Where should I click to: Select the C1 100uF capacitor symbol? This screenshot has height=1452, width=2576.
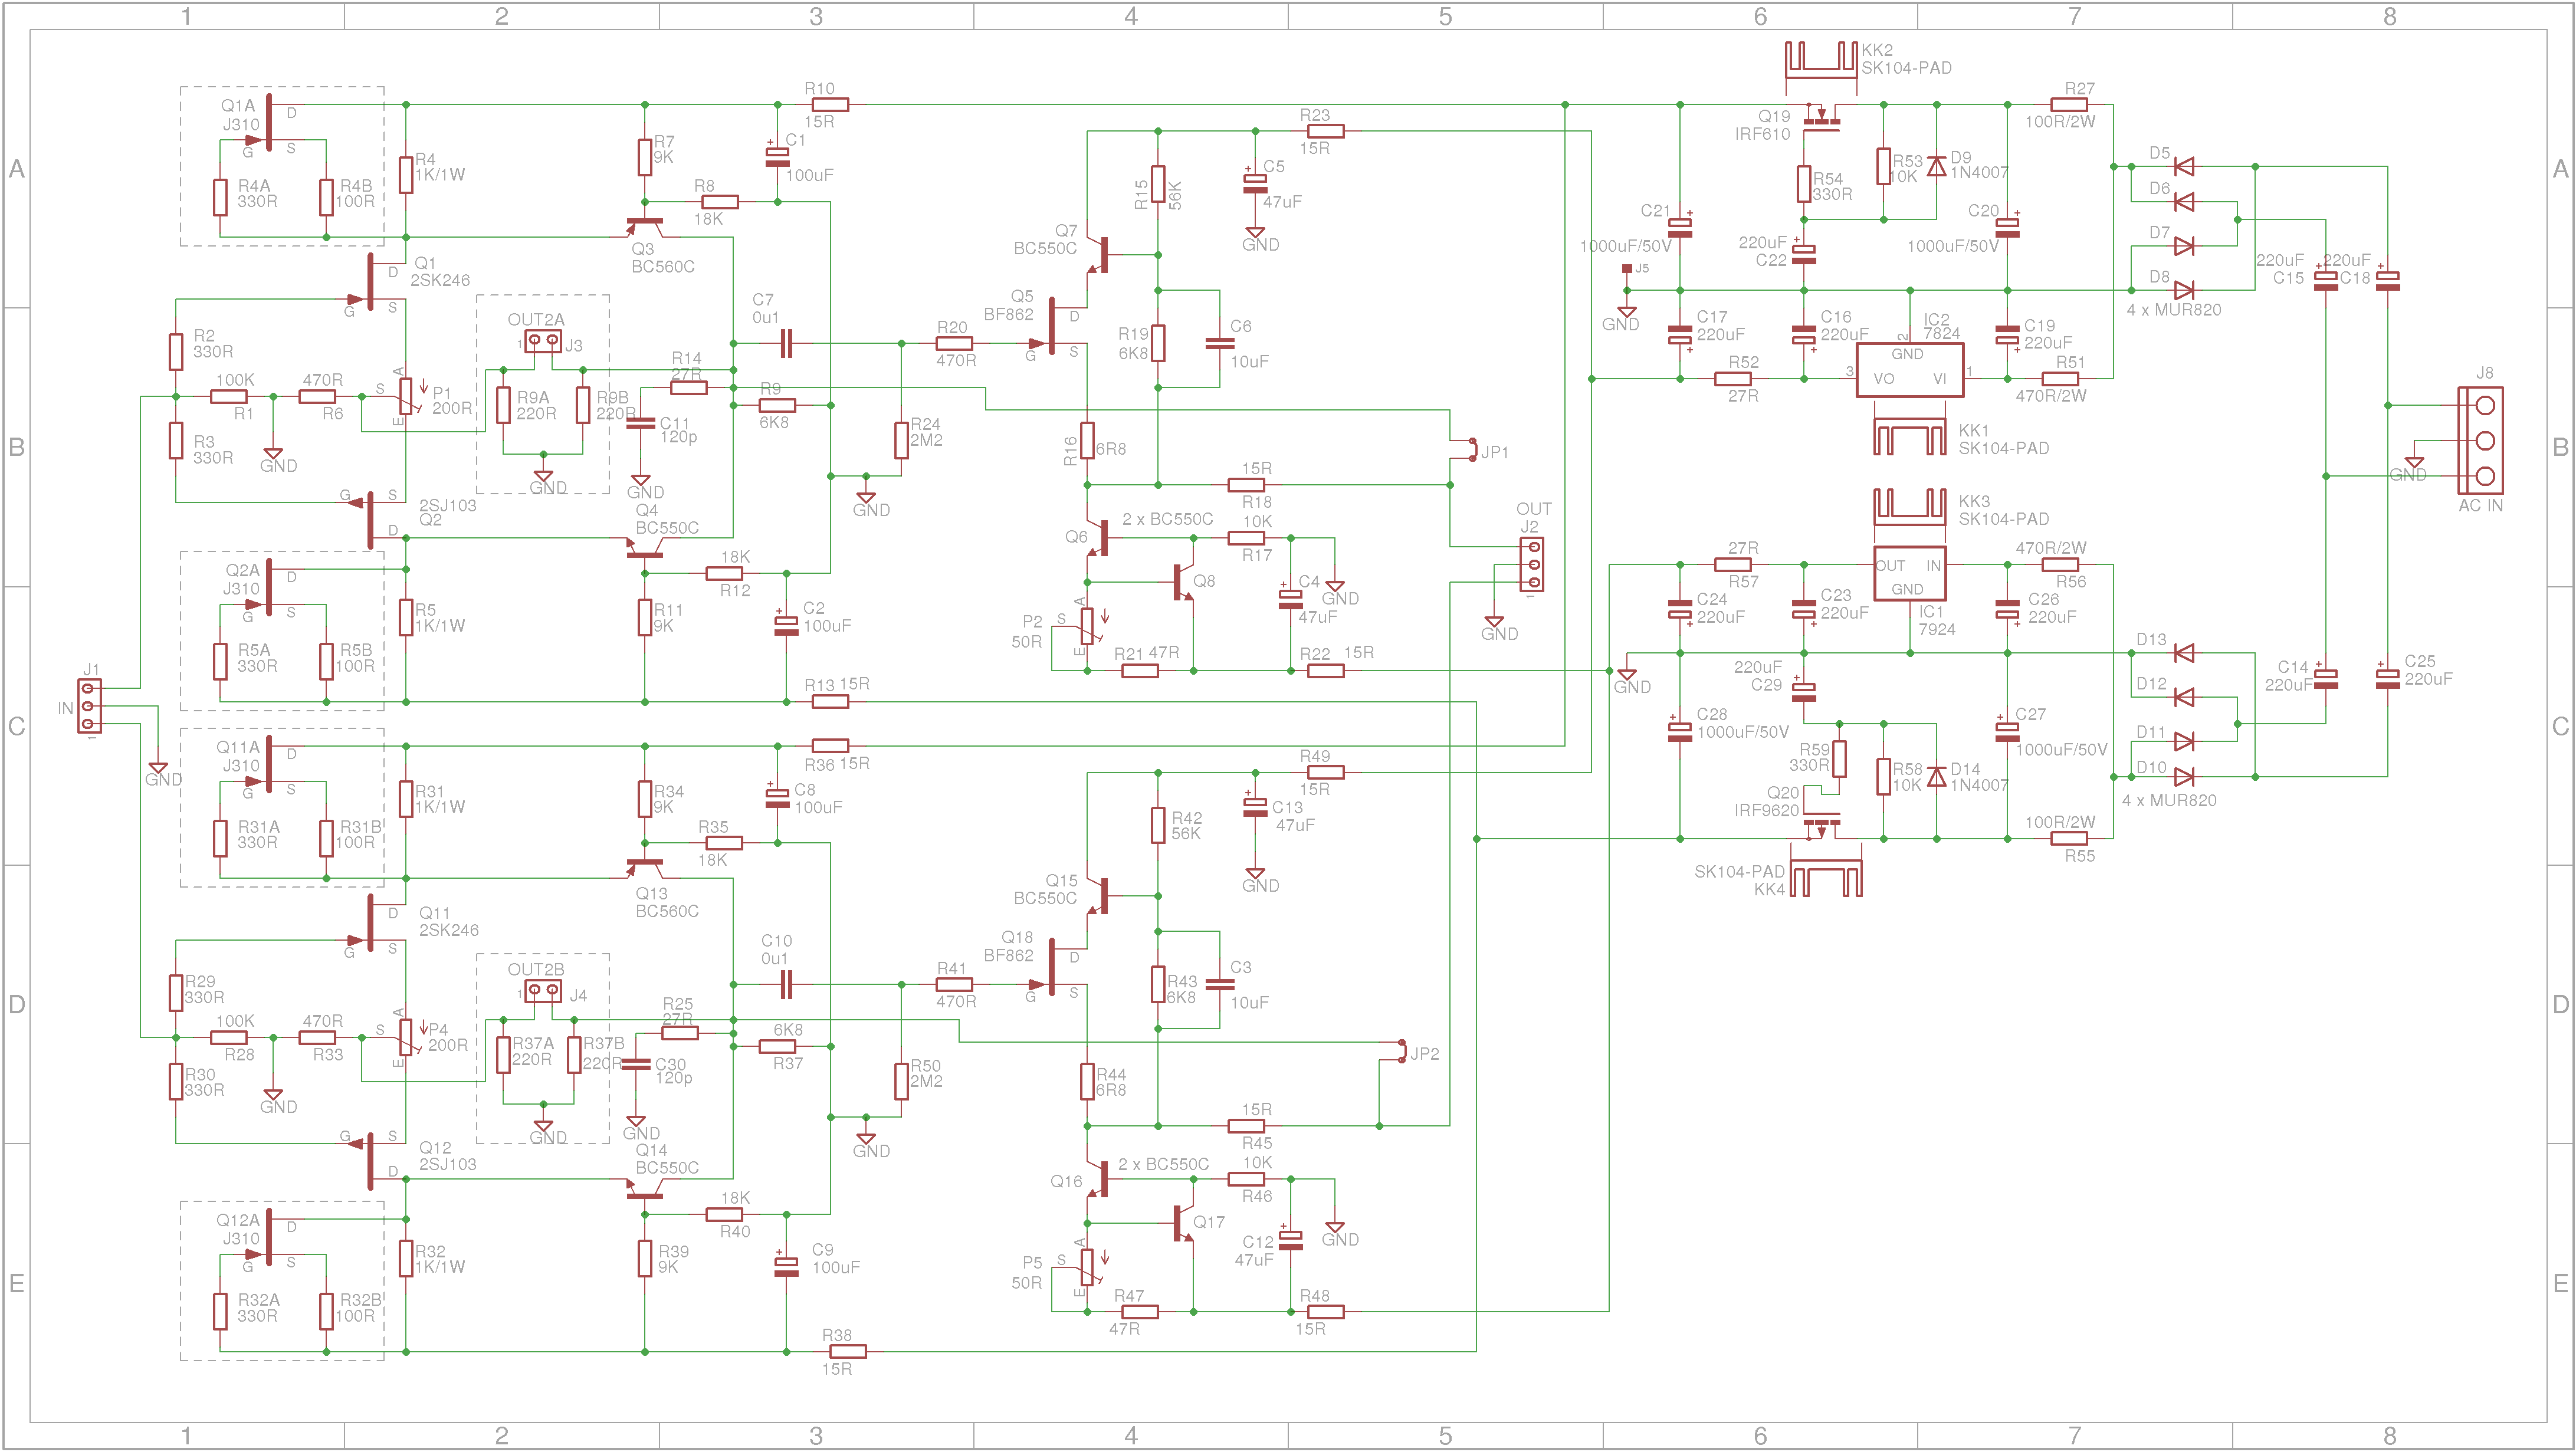coord(777,156)
